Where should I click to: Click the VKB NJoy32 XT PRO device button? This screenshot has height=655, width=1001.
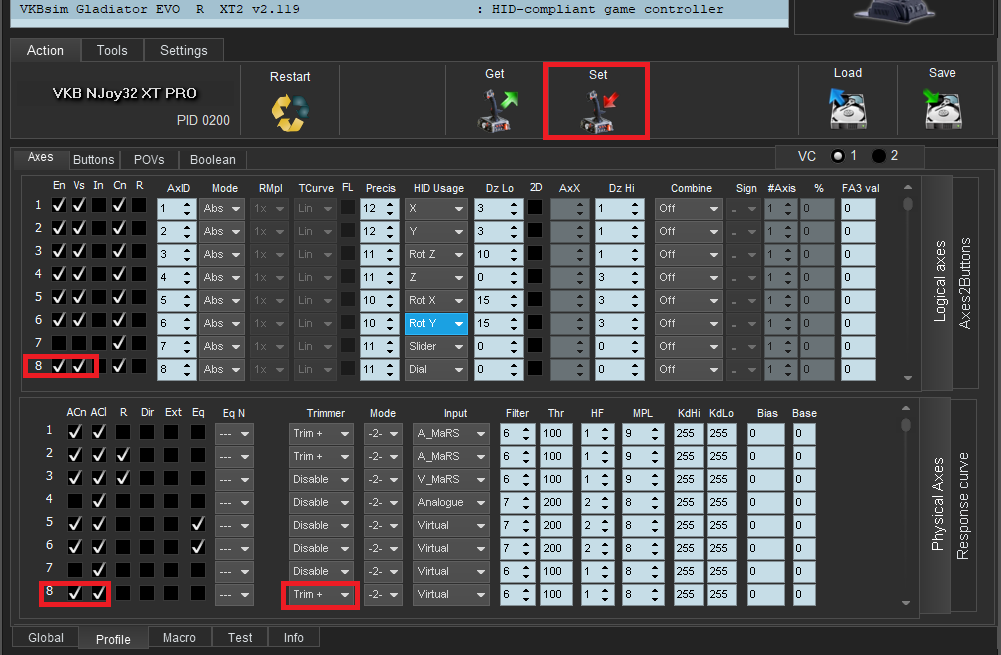click(125, 93)
